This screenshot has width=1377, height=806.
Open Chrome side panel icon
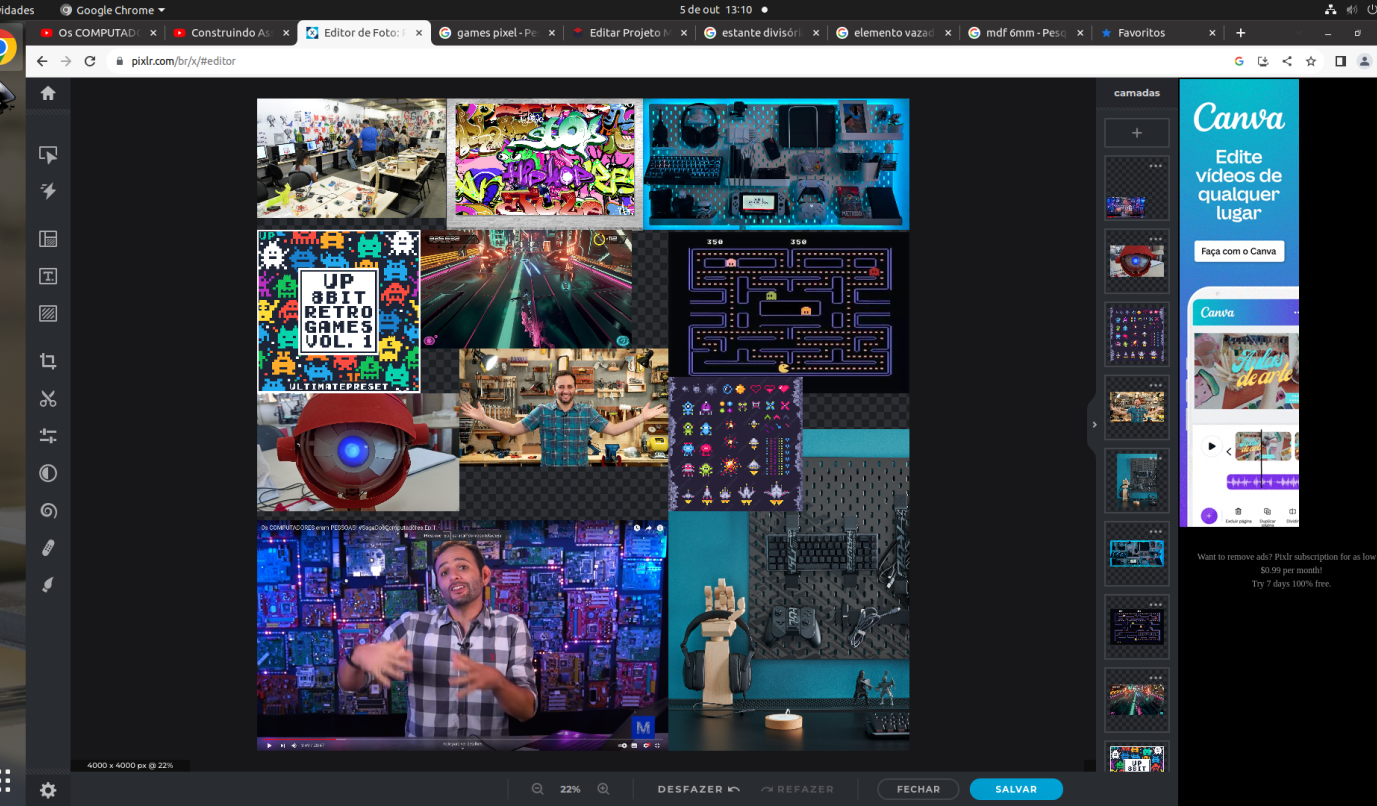click(x=1341, y=61)
